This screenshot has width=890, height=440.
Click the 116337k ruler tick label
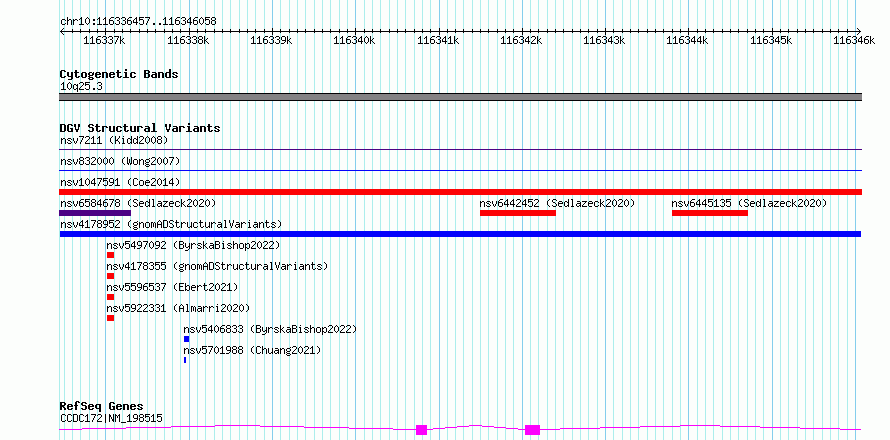104,40
